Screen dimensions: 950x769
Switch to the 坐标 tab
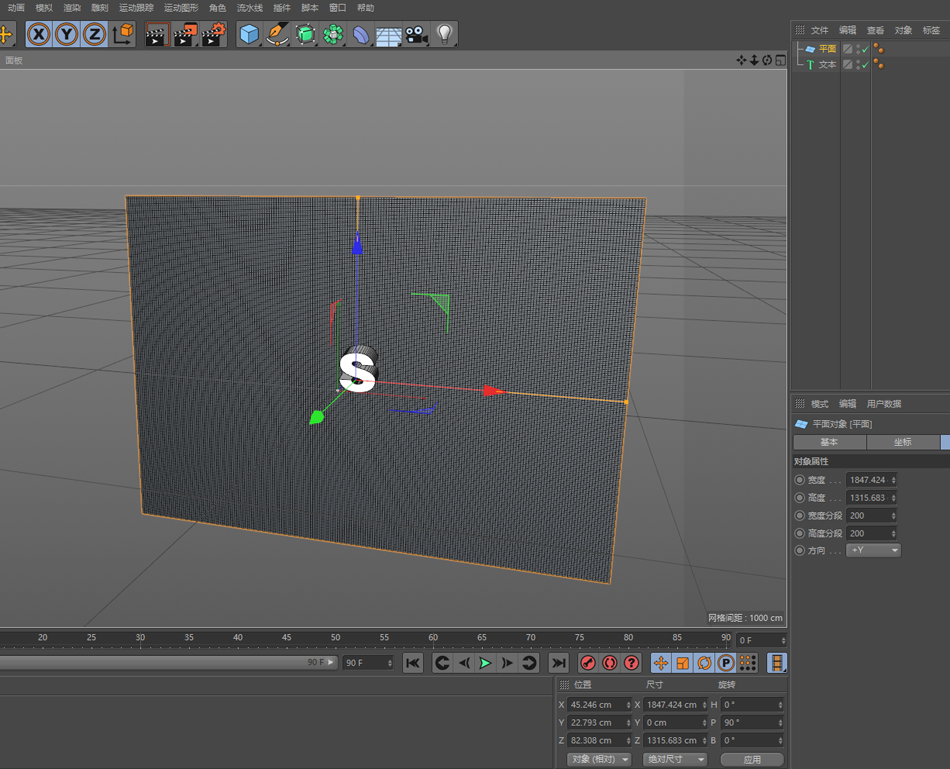[903, 442]
